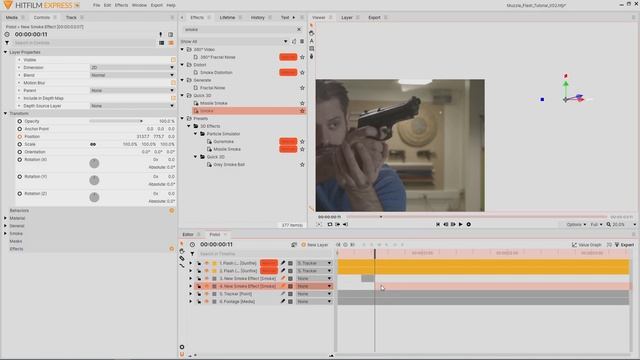The image size is (640, 360).
Task: Click the Controls panel clock icon
Action: [7, 34]
